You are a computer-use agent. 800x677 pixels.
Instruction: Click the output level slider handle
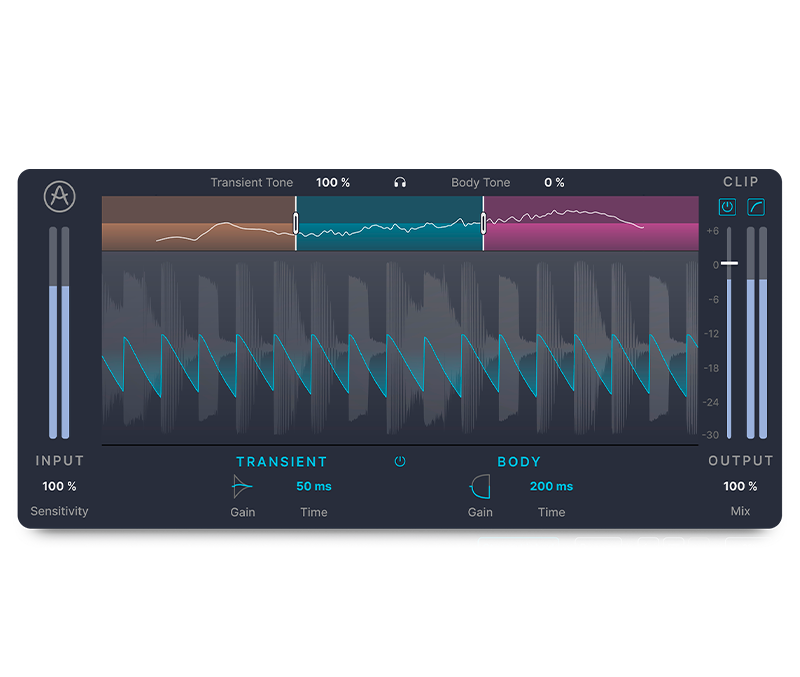[x=730, y=264]
